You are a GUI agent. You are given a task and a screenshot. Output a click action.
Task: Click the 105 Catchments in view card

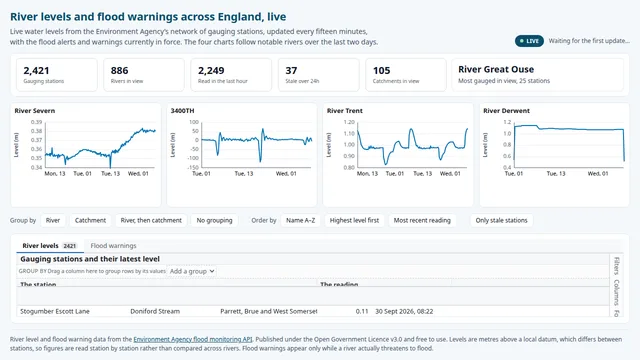[x=406, y=75]
